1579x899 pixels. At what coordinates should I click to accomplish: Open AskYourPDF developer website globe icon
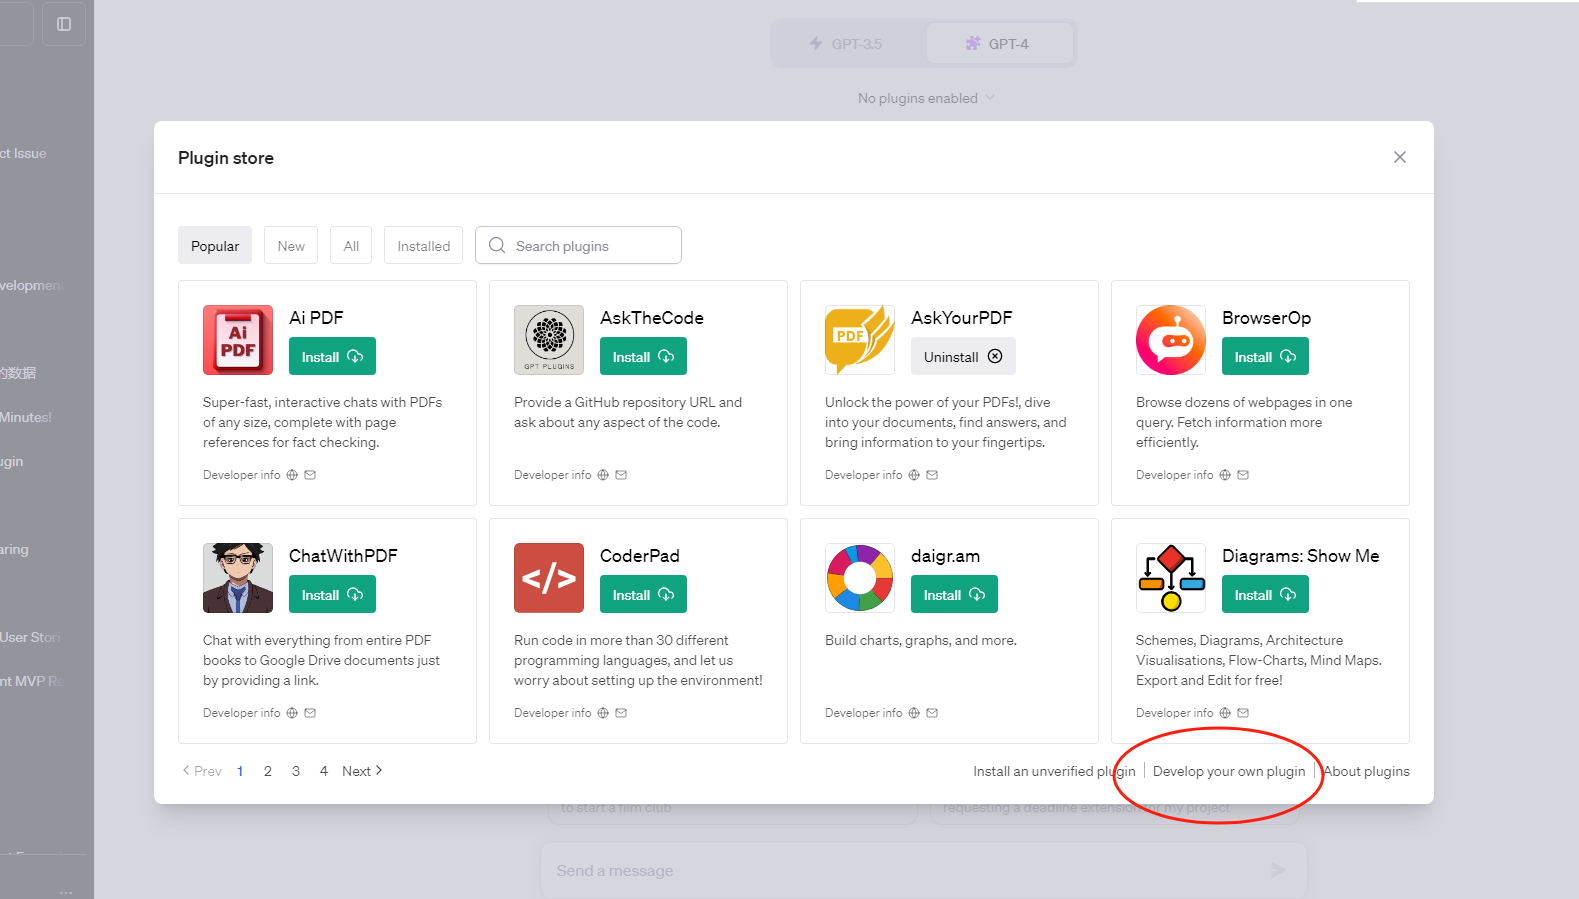(x=914, y=475)
